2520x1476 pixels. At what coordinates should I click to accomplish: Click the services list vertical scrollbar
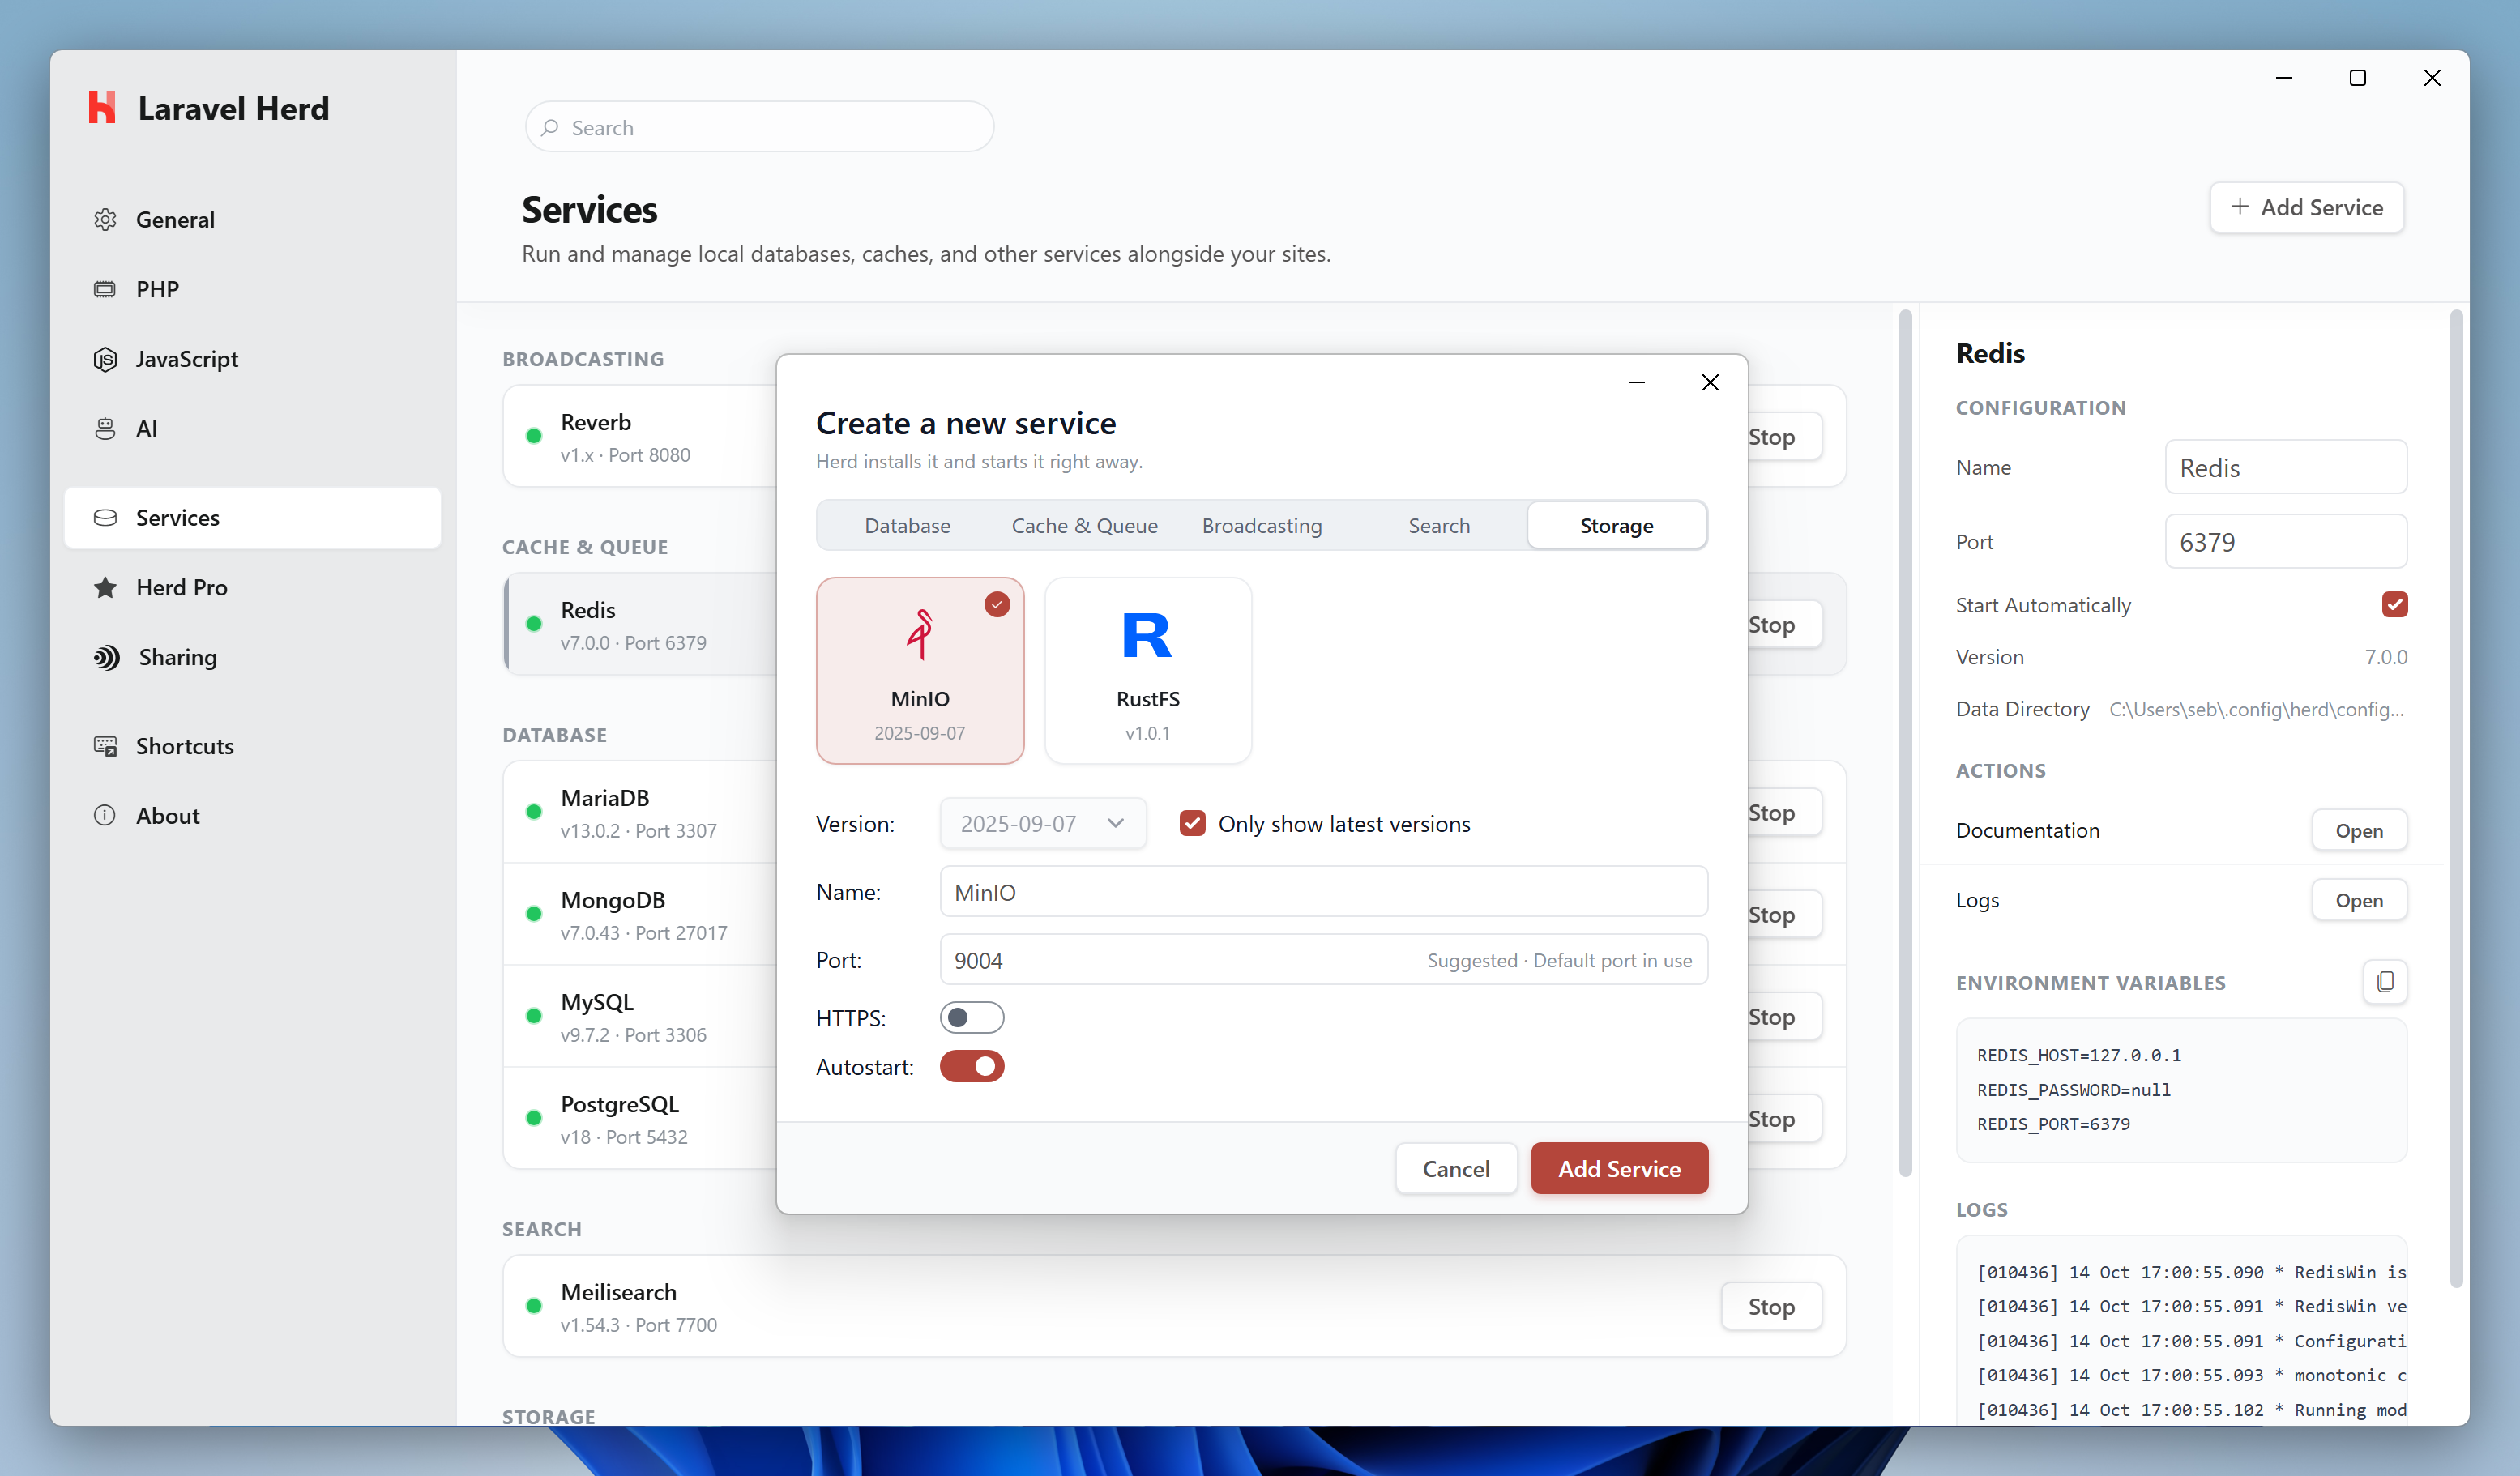(1905, 742)
